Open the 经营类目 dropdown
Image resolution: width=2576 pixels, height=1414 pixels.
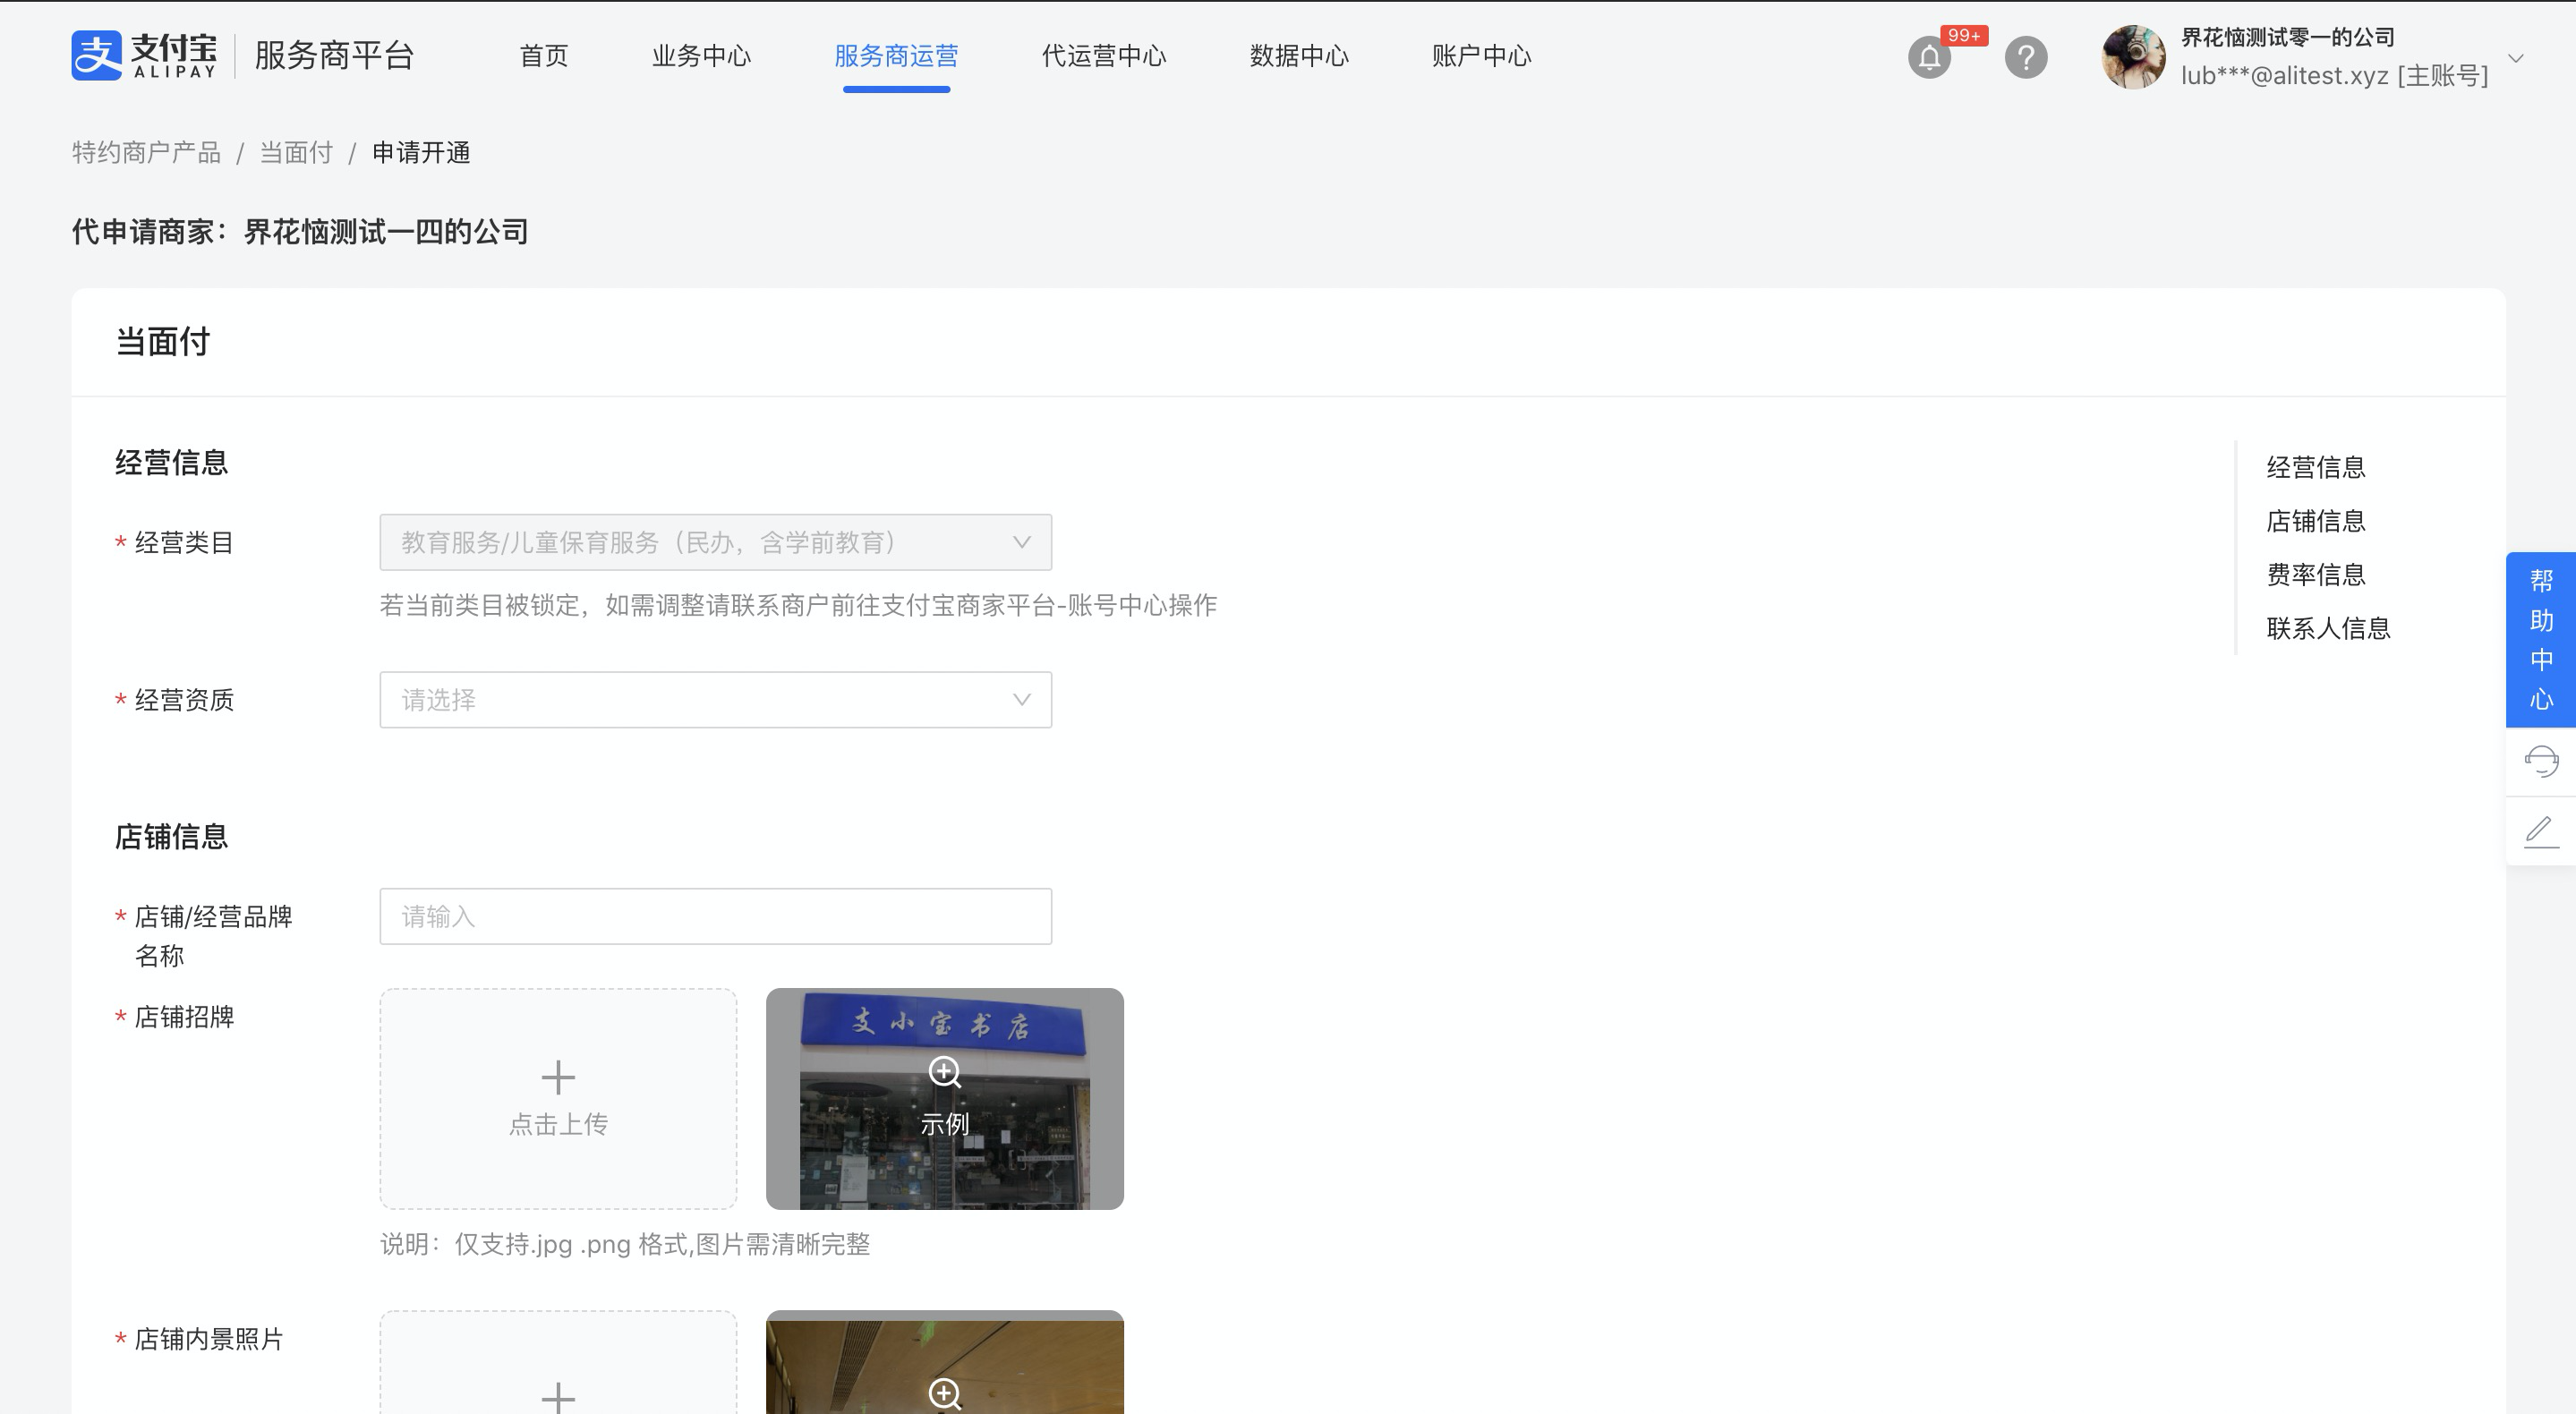pos(716,543)
